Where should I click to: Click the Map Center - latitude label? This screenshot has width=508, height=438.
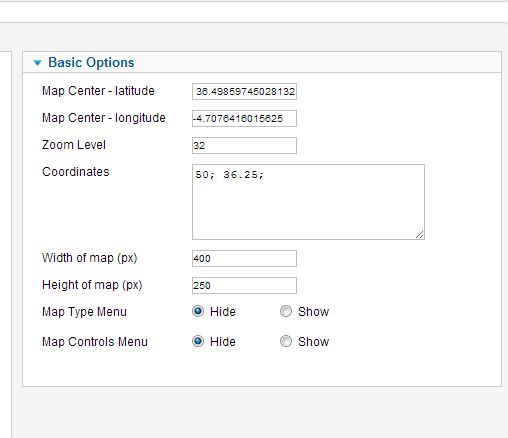[98, 91]
